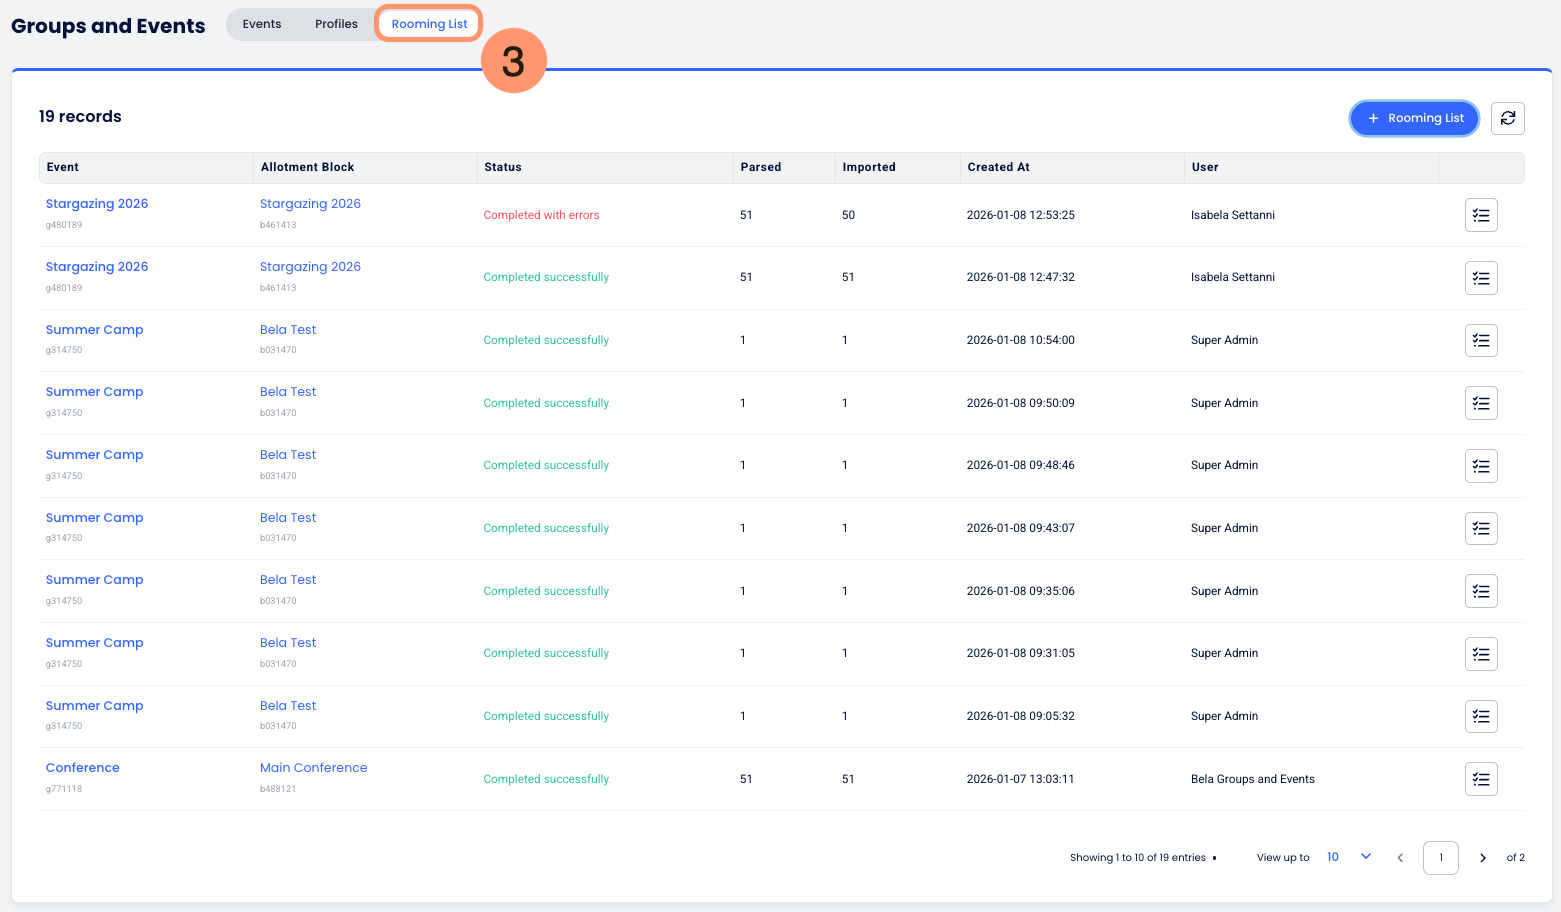This screenshot has height=912, width=1561.
Task: Open details icon for the 09:50:09 Summer Camp import
Action: (x=1480, y=403)
